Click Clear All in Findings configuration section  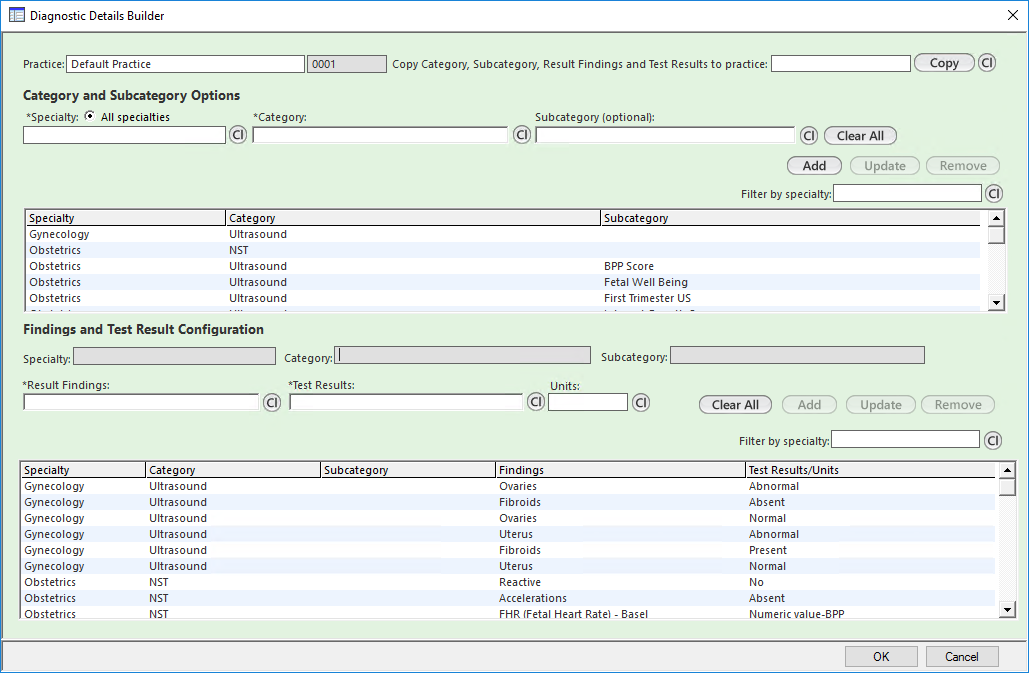[735, 405]
